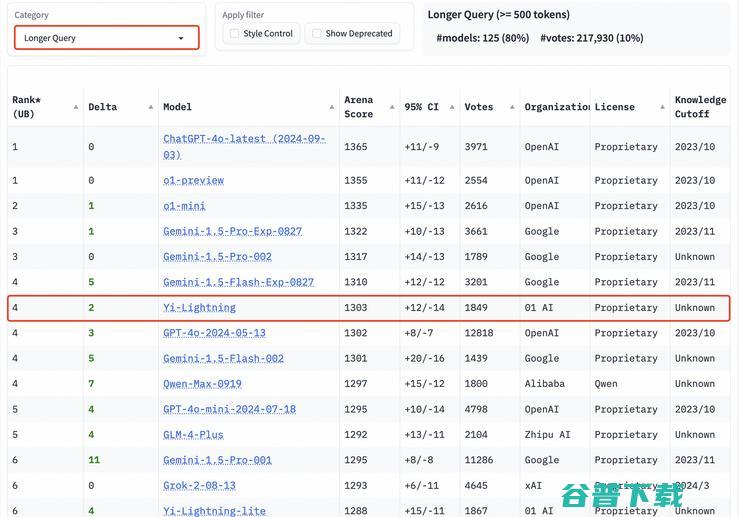This screenshot has height=517, width=740.
Task: Click the xAI organization cell
Action: 533,486
